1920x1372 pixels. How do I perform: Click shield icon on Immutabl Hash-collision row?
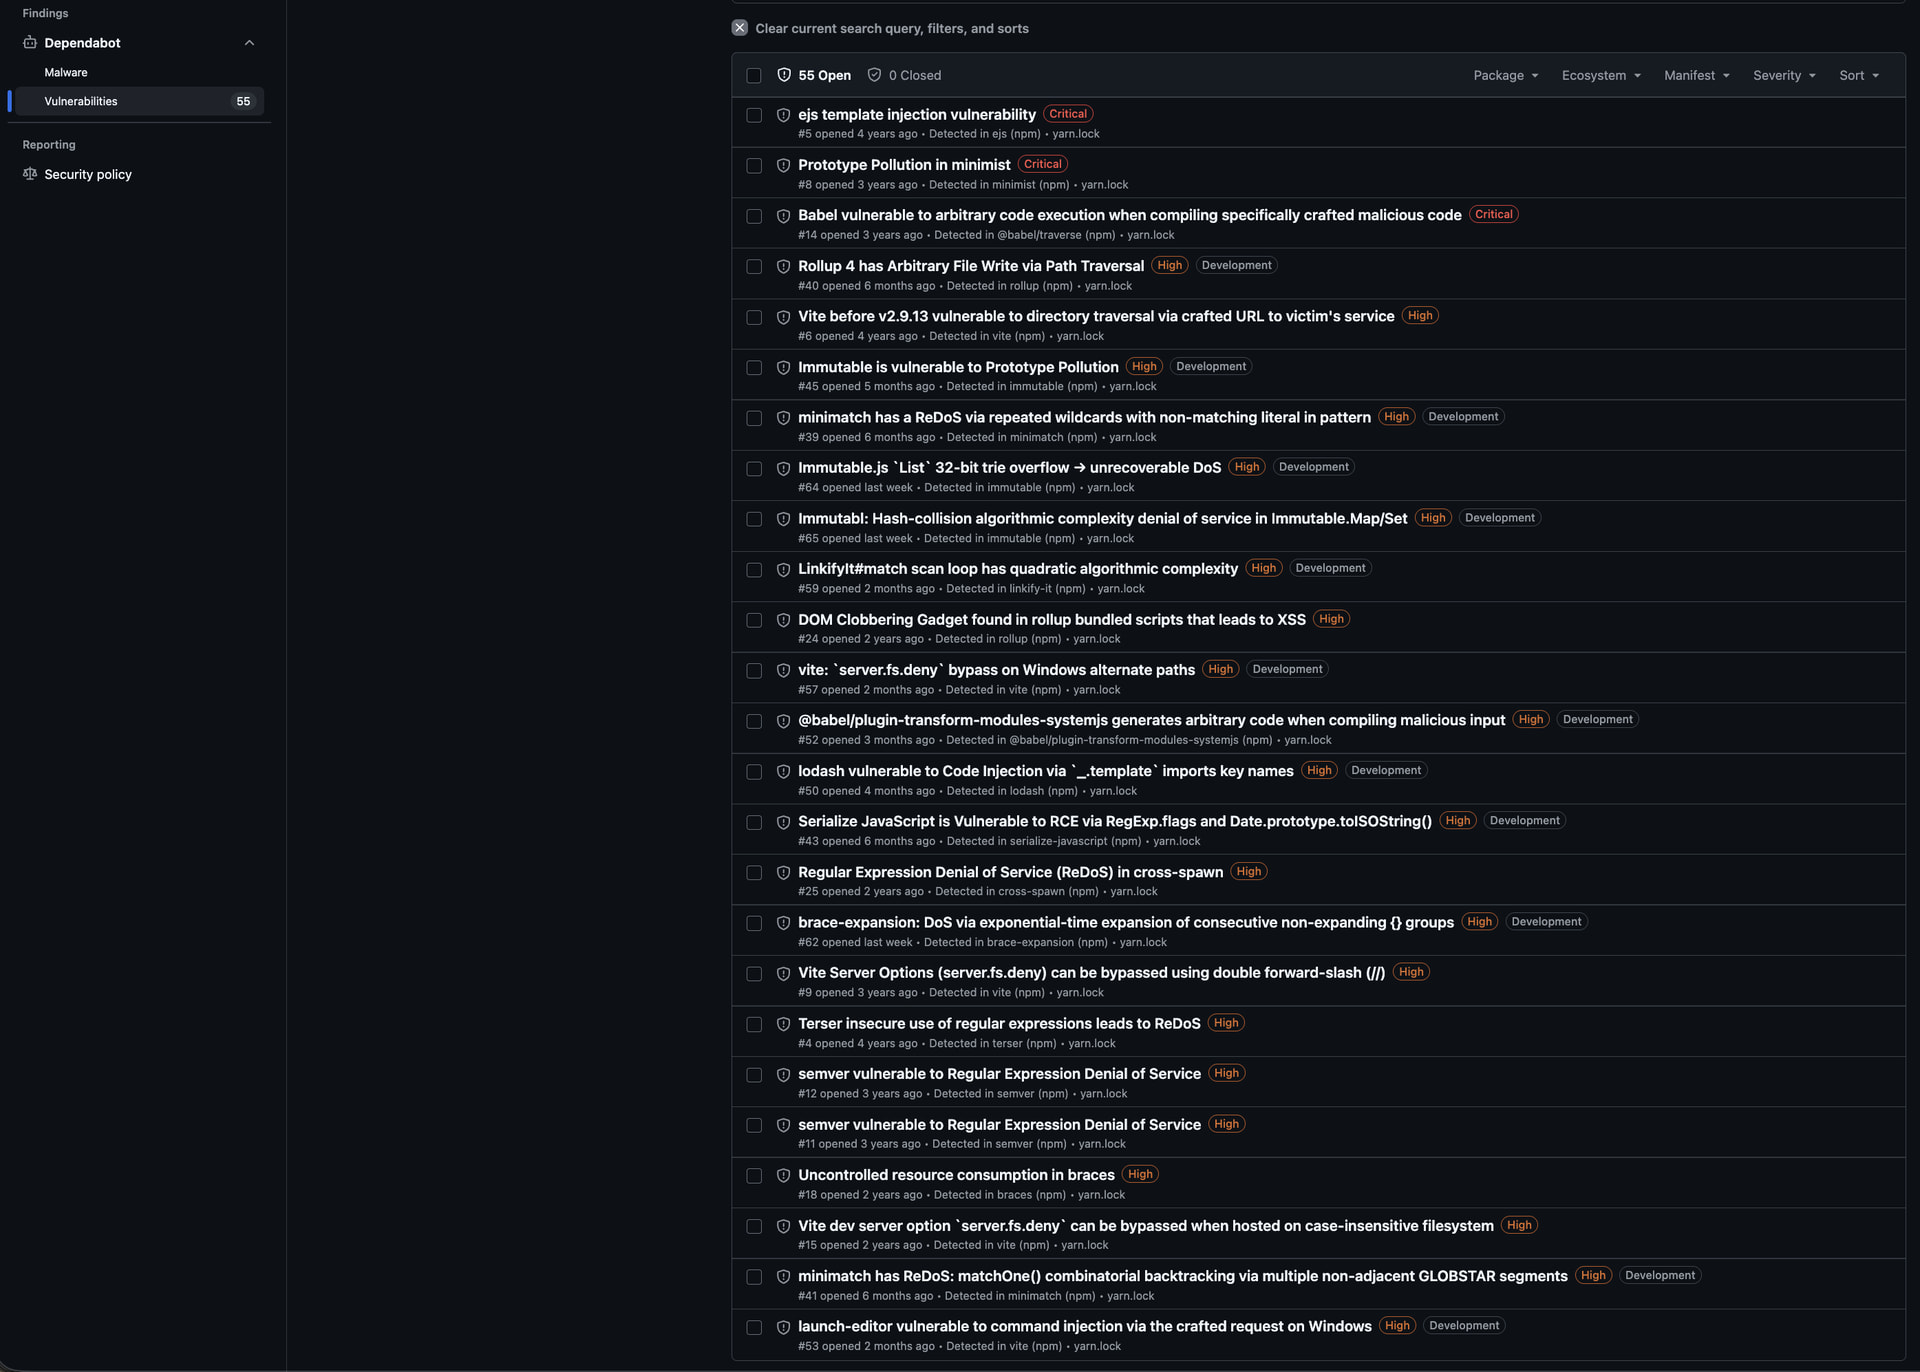(783, 519)
